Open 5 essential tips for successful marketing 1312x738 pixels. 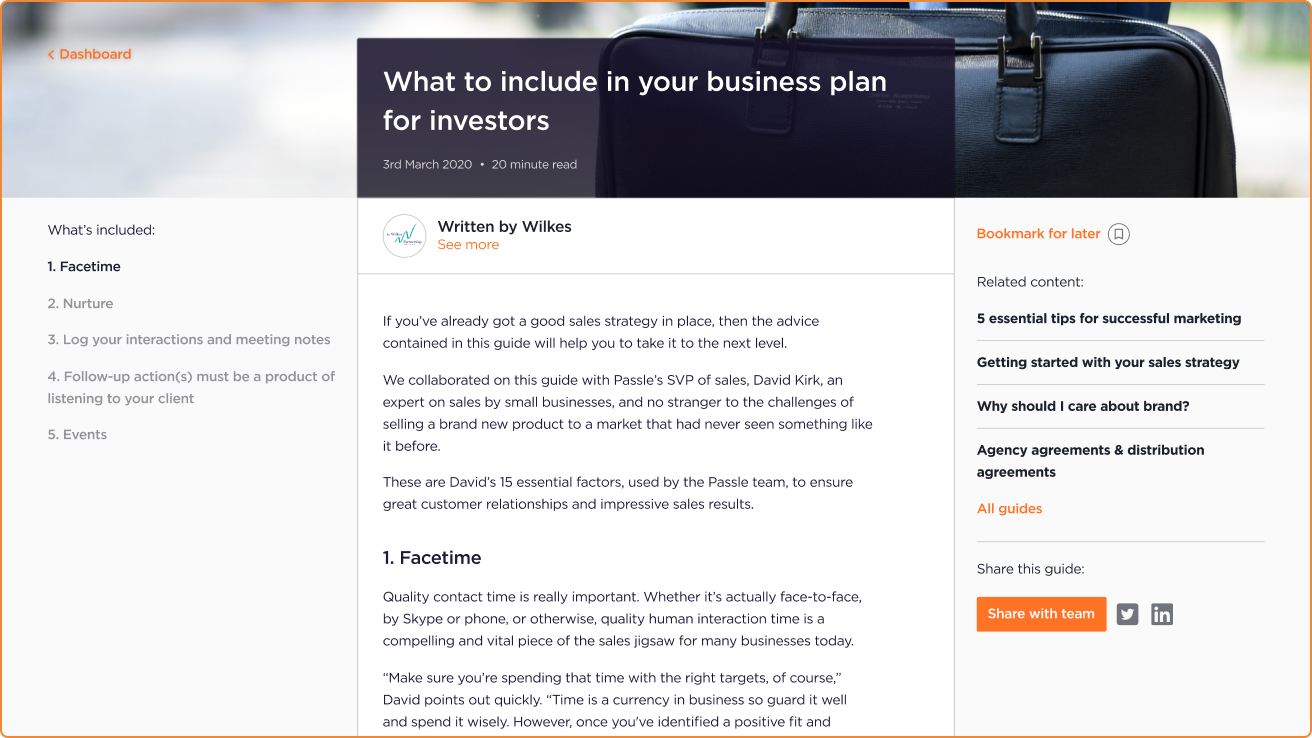coord(1108,319)
